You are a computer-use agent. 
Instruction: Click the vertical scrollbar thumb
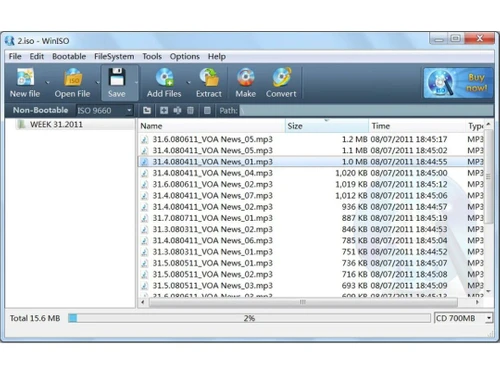pyautogui.click(x=488, y=177)
